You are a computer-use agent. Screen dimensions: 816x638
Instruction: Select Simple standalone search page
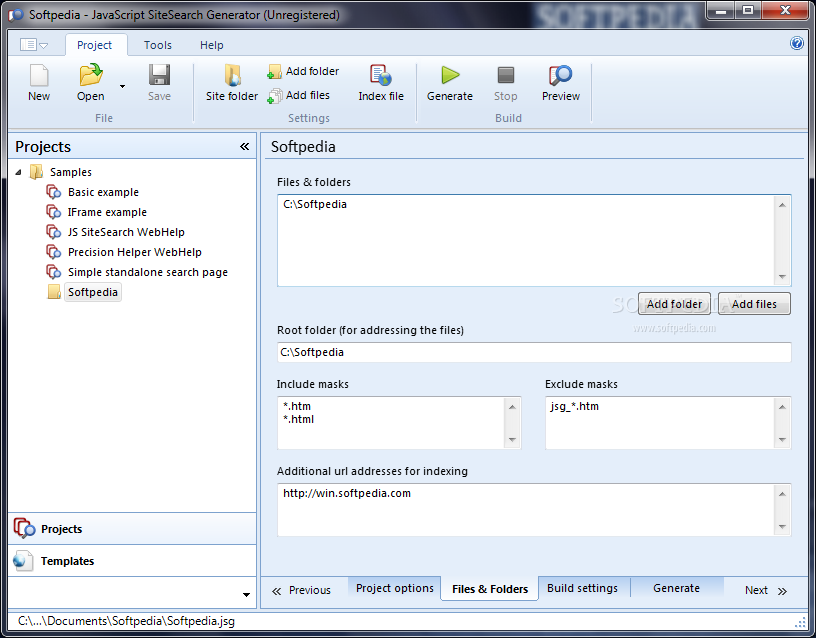click(x=148, y=272)
